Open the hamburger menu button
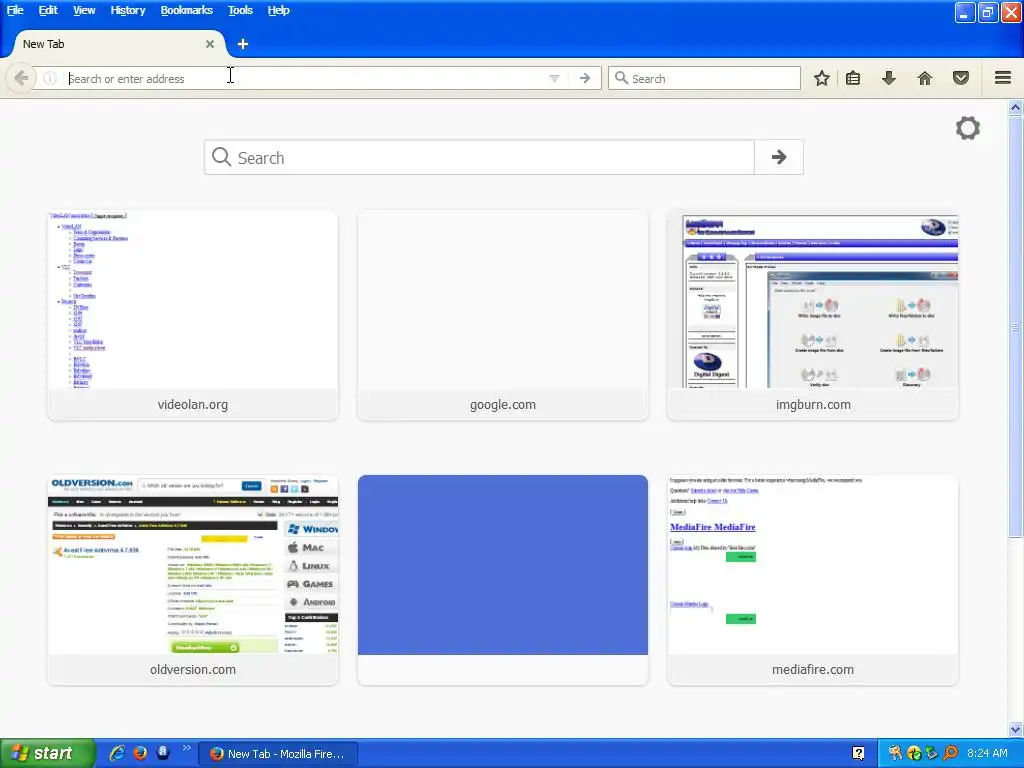The image size is (1024, 768). click(1003, 78)
